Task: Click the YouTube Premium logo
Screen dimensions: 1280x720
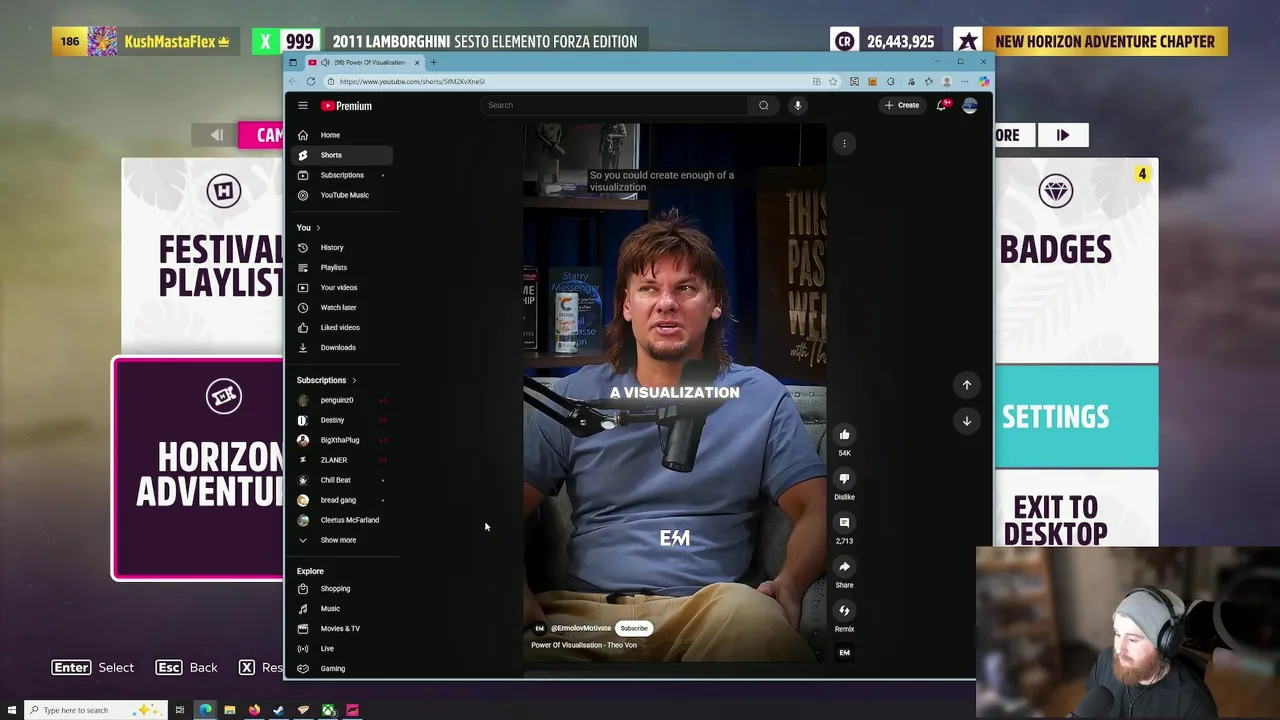Action: click(x=346, y=105)
